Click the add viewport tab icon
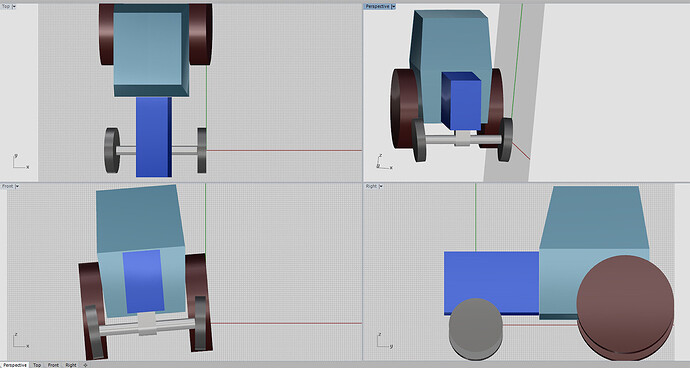This screenshot has width=690, height=368. pos(85,365)
